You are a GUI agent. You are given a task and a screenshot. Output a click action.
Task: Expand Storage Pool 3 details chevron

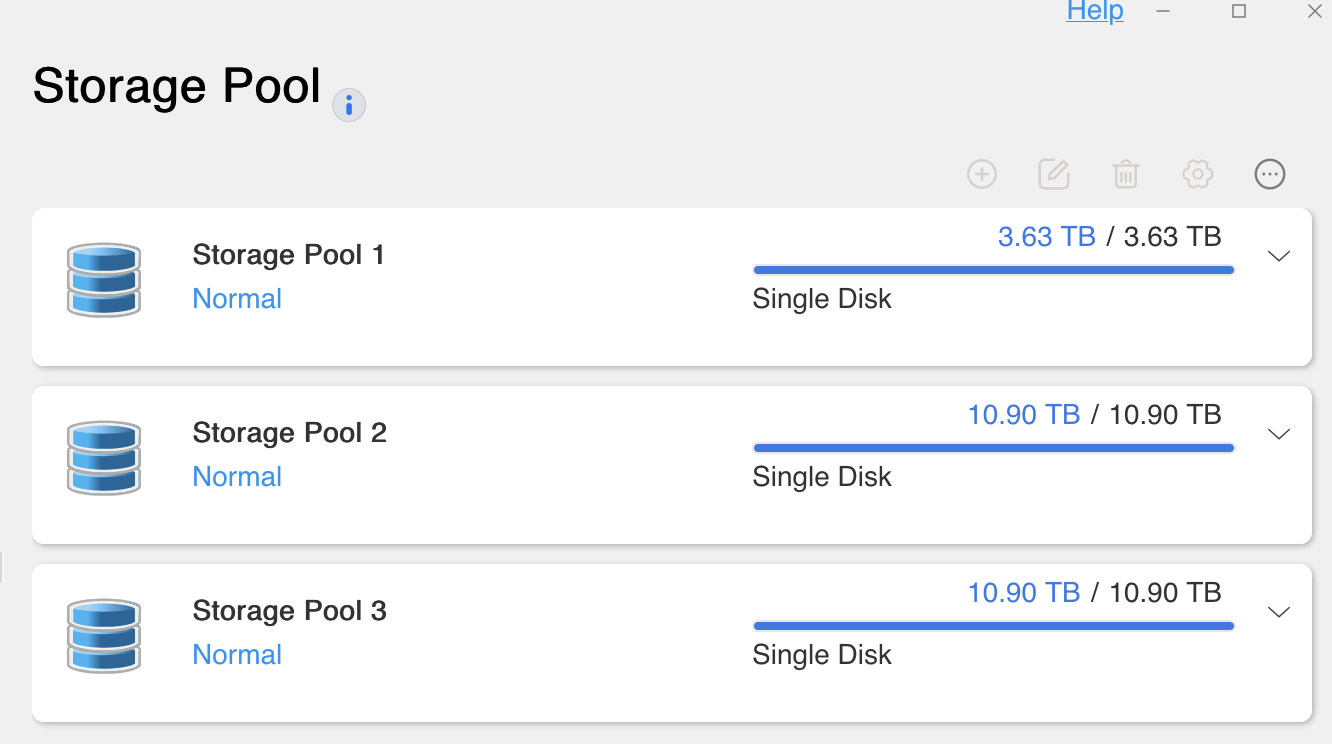1279,612
